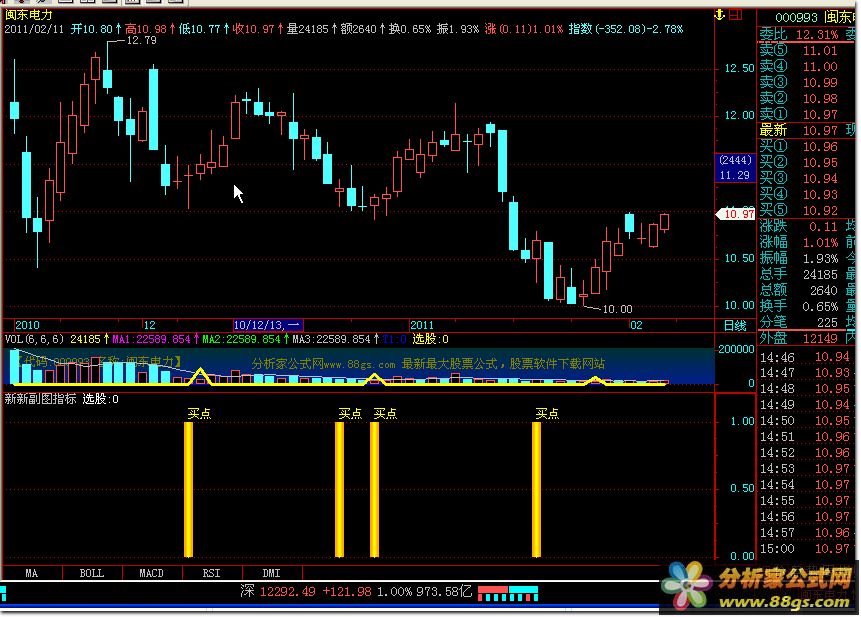The width and height of the screenshot is (861, 617).
Task: Switch to the BOLL indicator tab
Action: pos(92,573)
